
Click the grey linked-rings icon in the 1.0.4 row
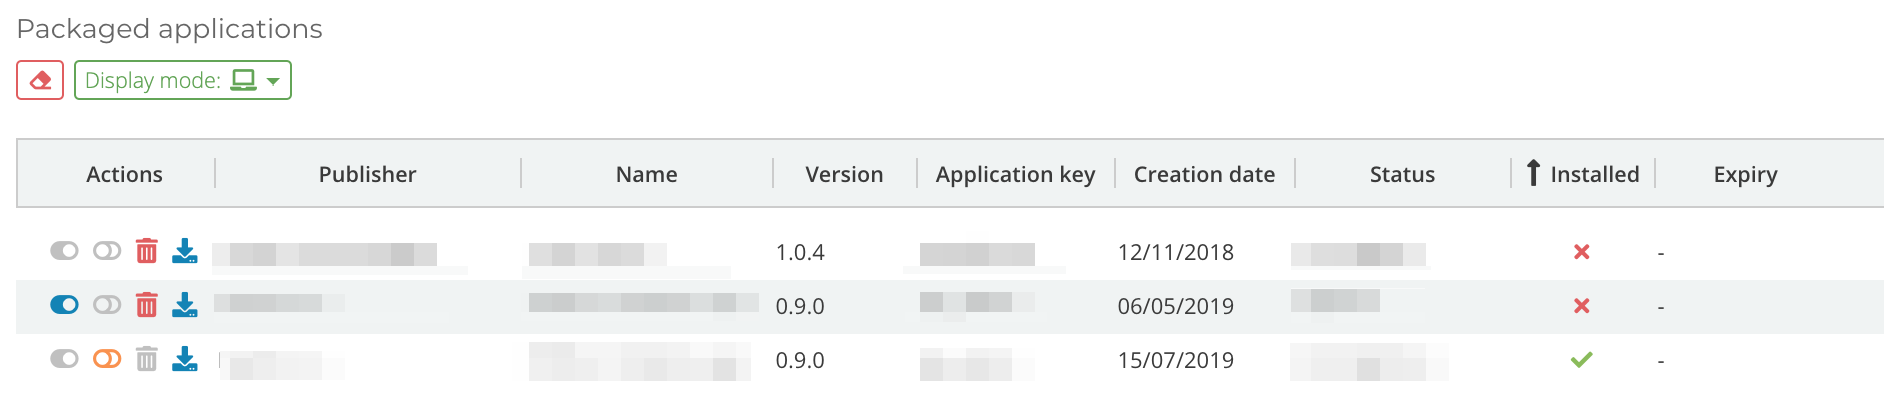107,250
